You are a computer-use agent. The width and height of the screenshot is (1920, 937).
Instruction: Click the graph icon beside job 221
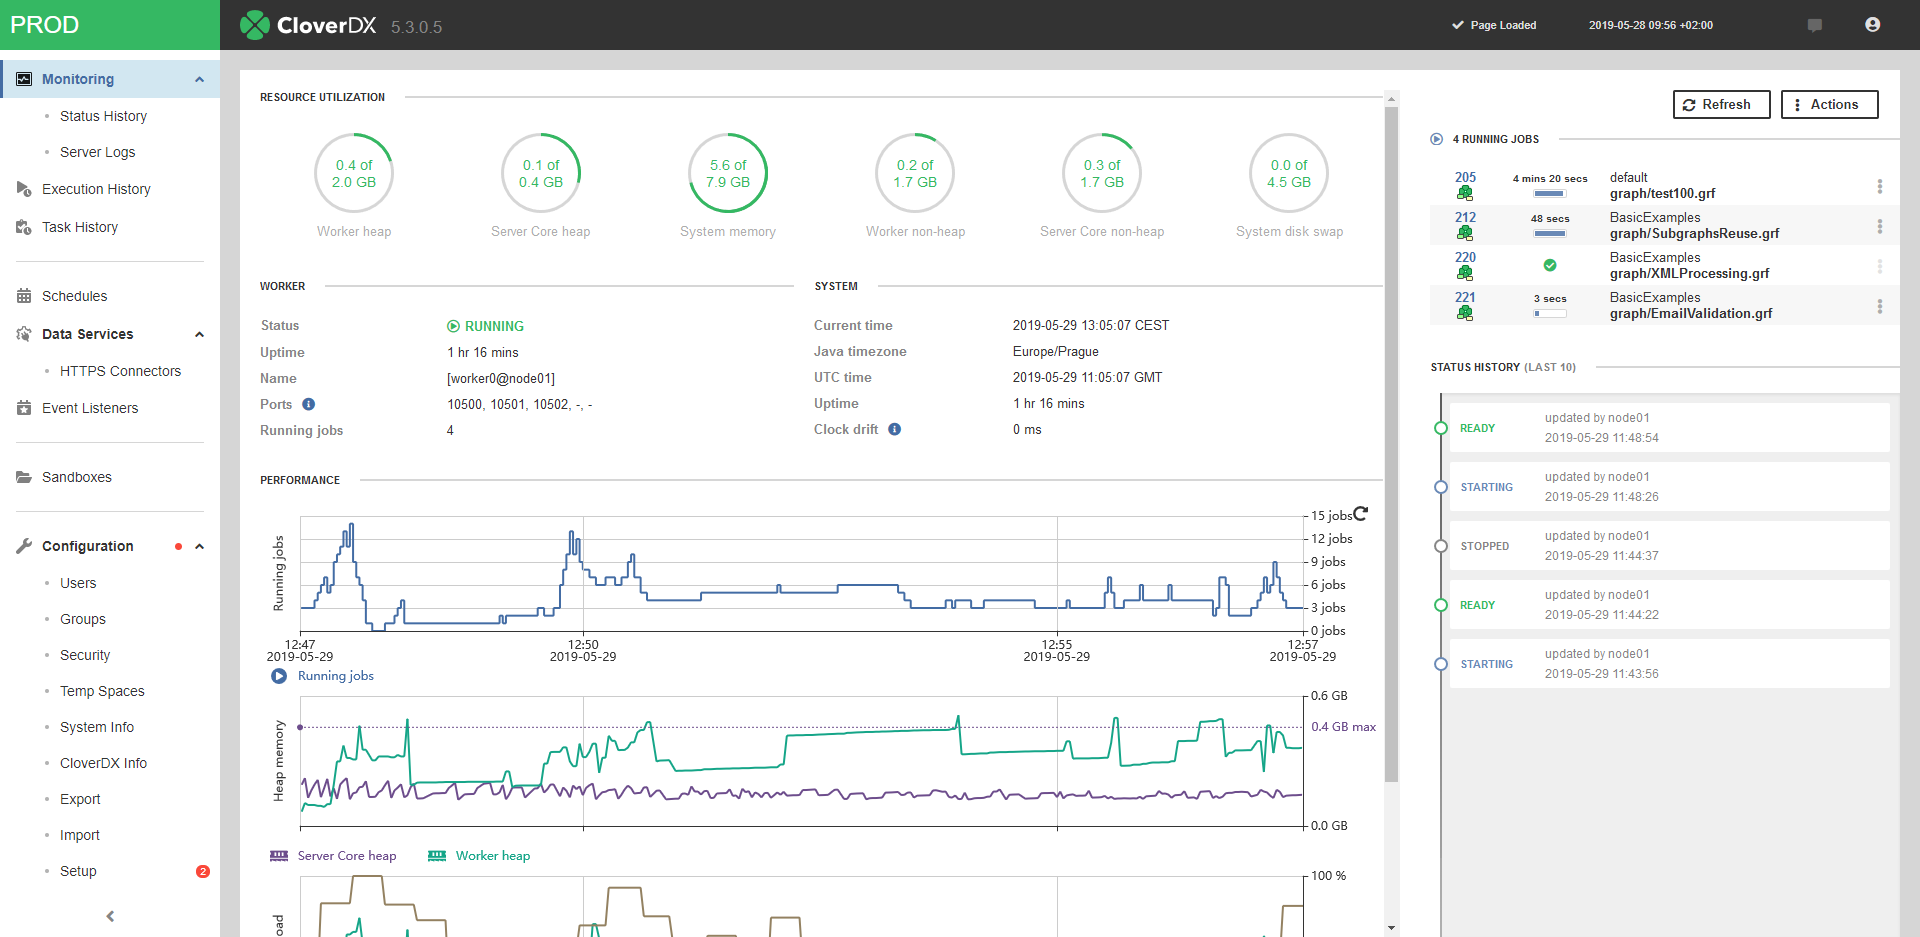click(1465, 313)
